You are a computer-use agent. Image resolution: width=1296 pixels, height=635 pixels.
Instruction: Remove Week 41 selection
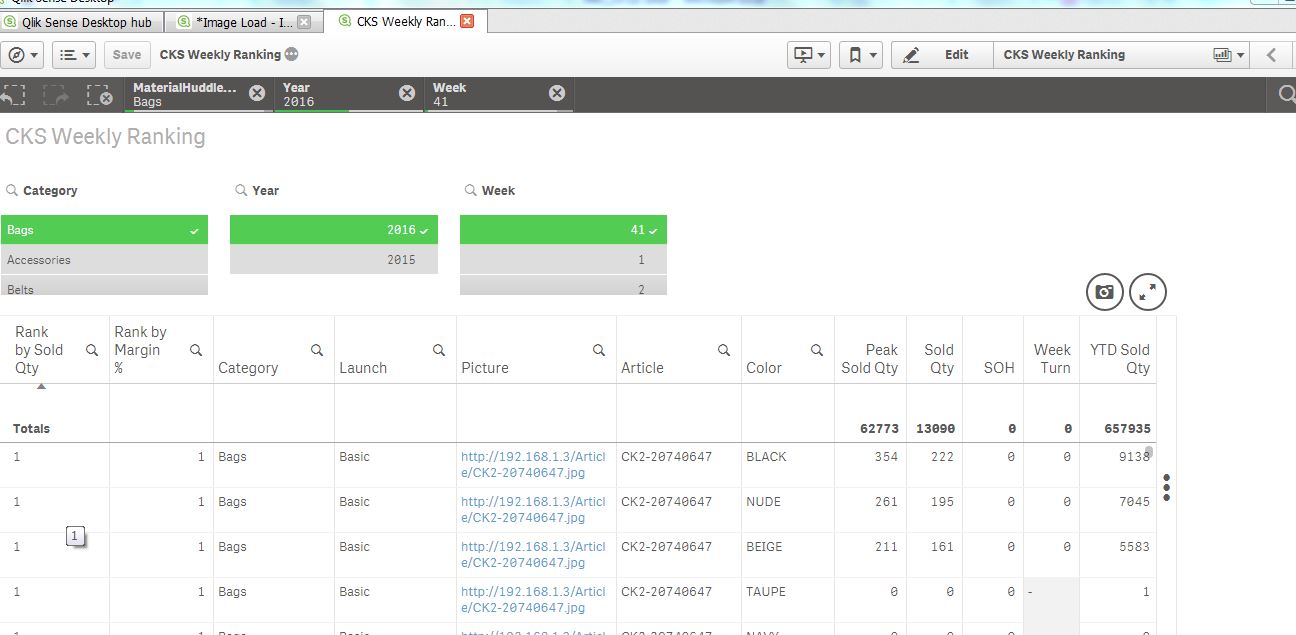point(557,93)
